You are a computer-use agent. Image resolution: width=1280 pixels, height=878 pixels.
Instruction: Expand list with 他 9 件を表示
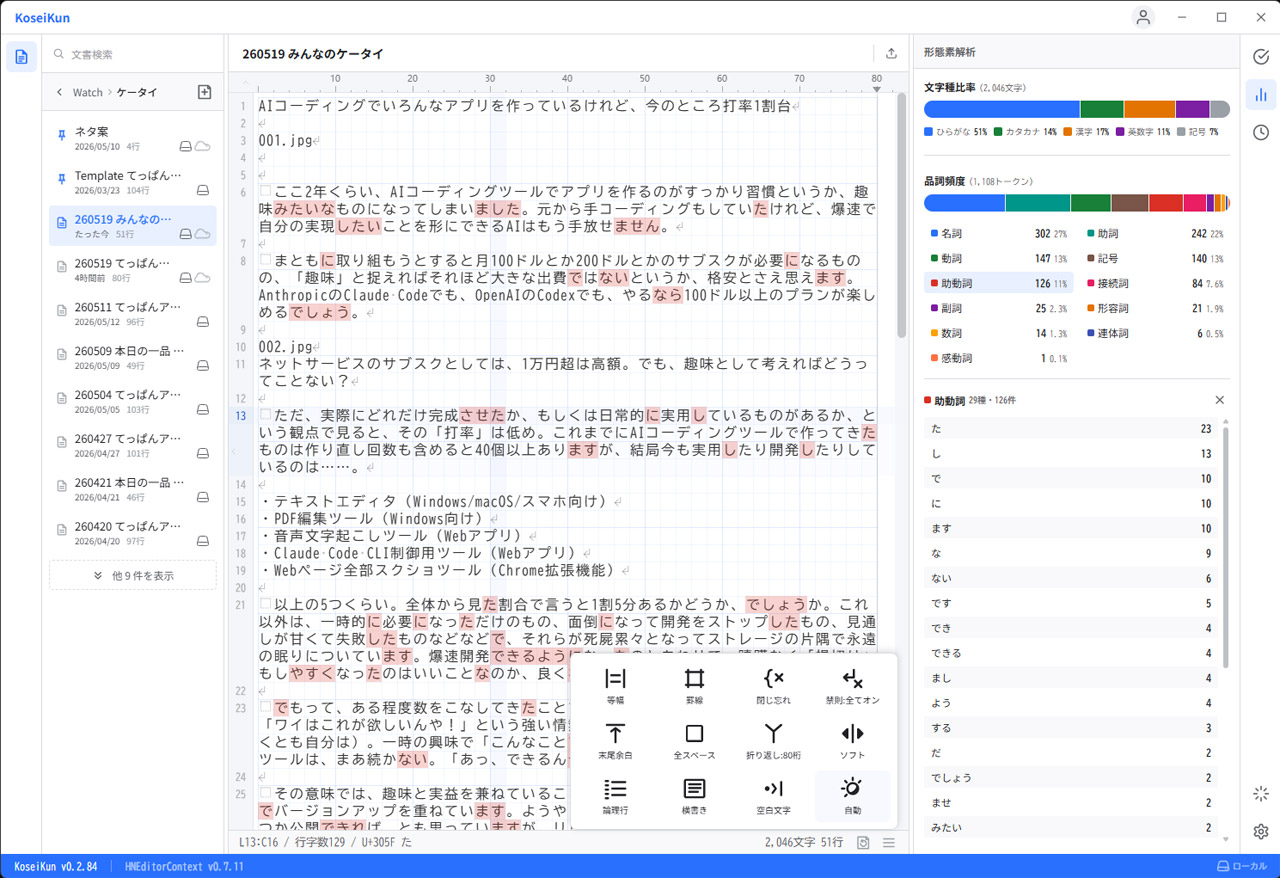(x=133, y=575)
